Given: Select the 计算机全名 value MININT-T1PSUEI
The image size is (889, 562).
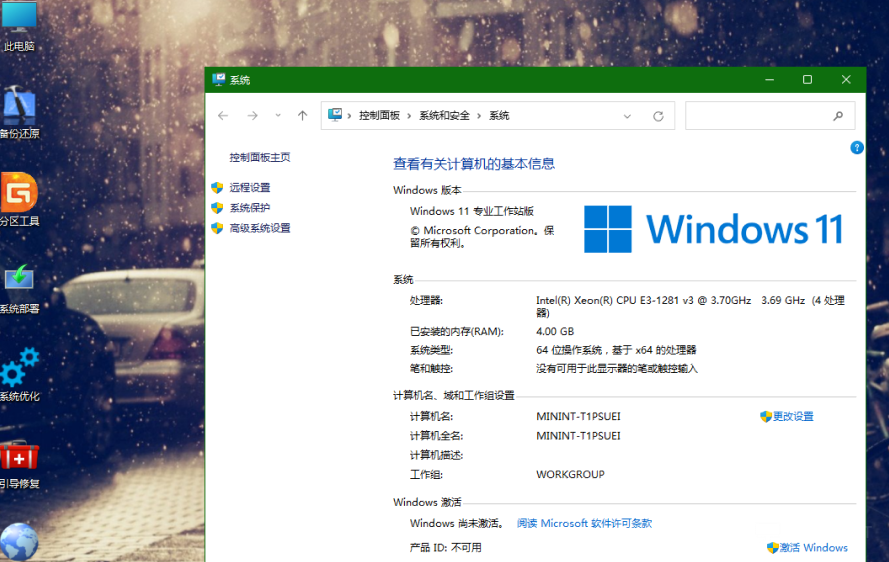Looking at the screenshot, I should [578, 436].
